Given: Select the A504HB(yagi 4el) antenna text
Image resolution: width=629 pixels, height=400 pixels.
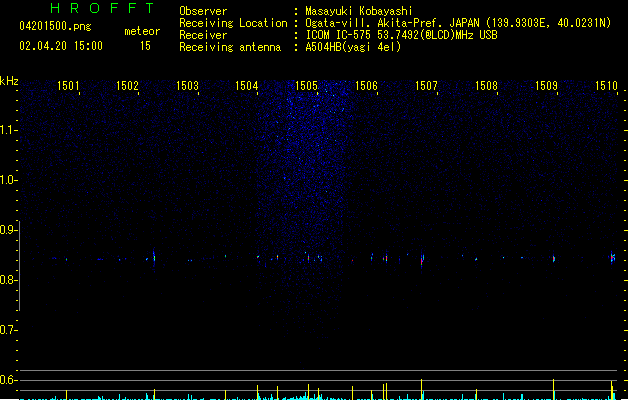Looking at the screenshot, I should [353, 47].
